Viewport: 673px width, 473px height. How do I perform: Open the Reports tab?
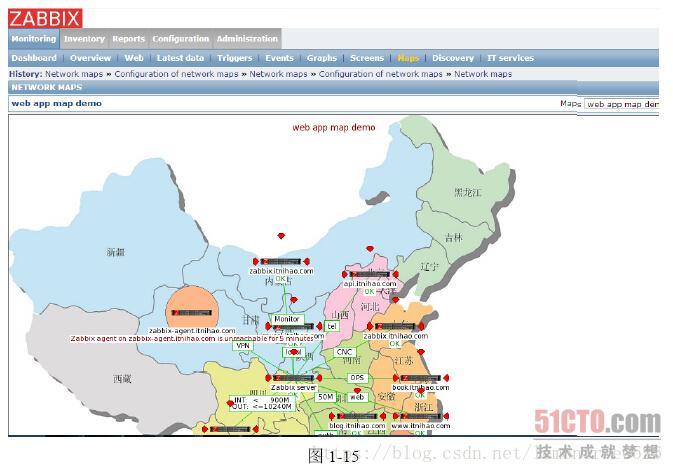(x=128, y=39)
